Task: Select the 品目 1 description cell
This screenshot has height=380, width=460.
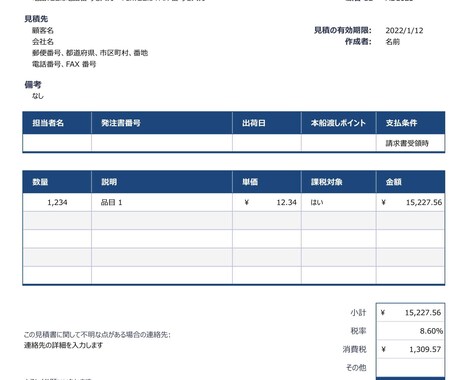Action: 162,202
